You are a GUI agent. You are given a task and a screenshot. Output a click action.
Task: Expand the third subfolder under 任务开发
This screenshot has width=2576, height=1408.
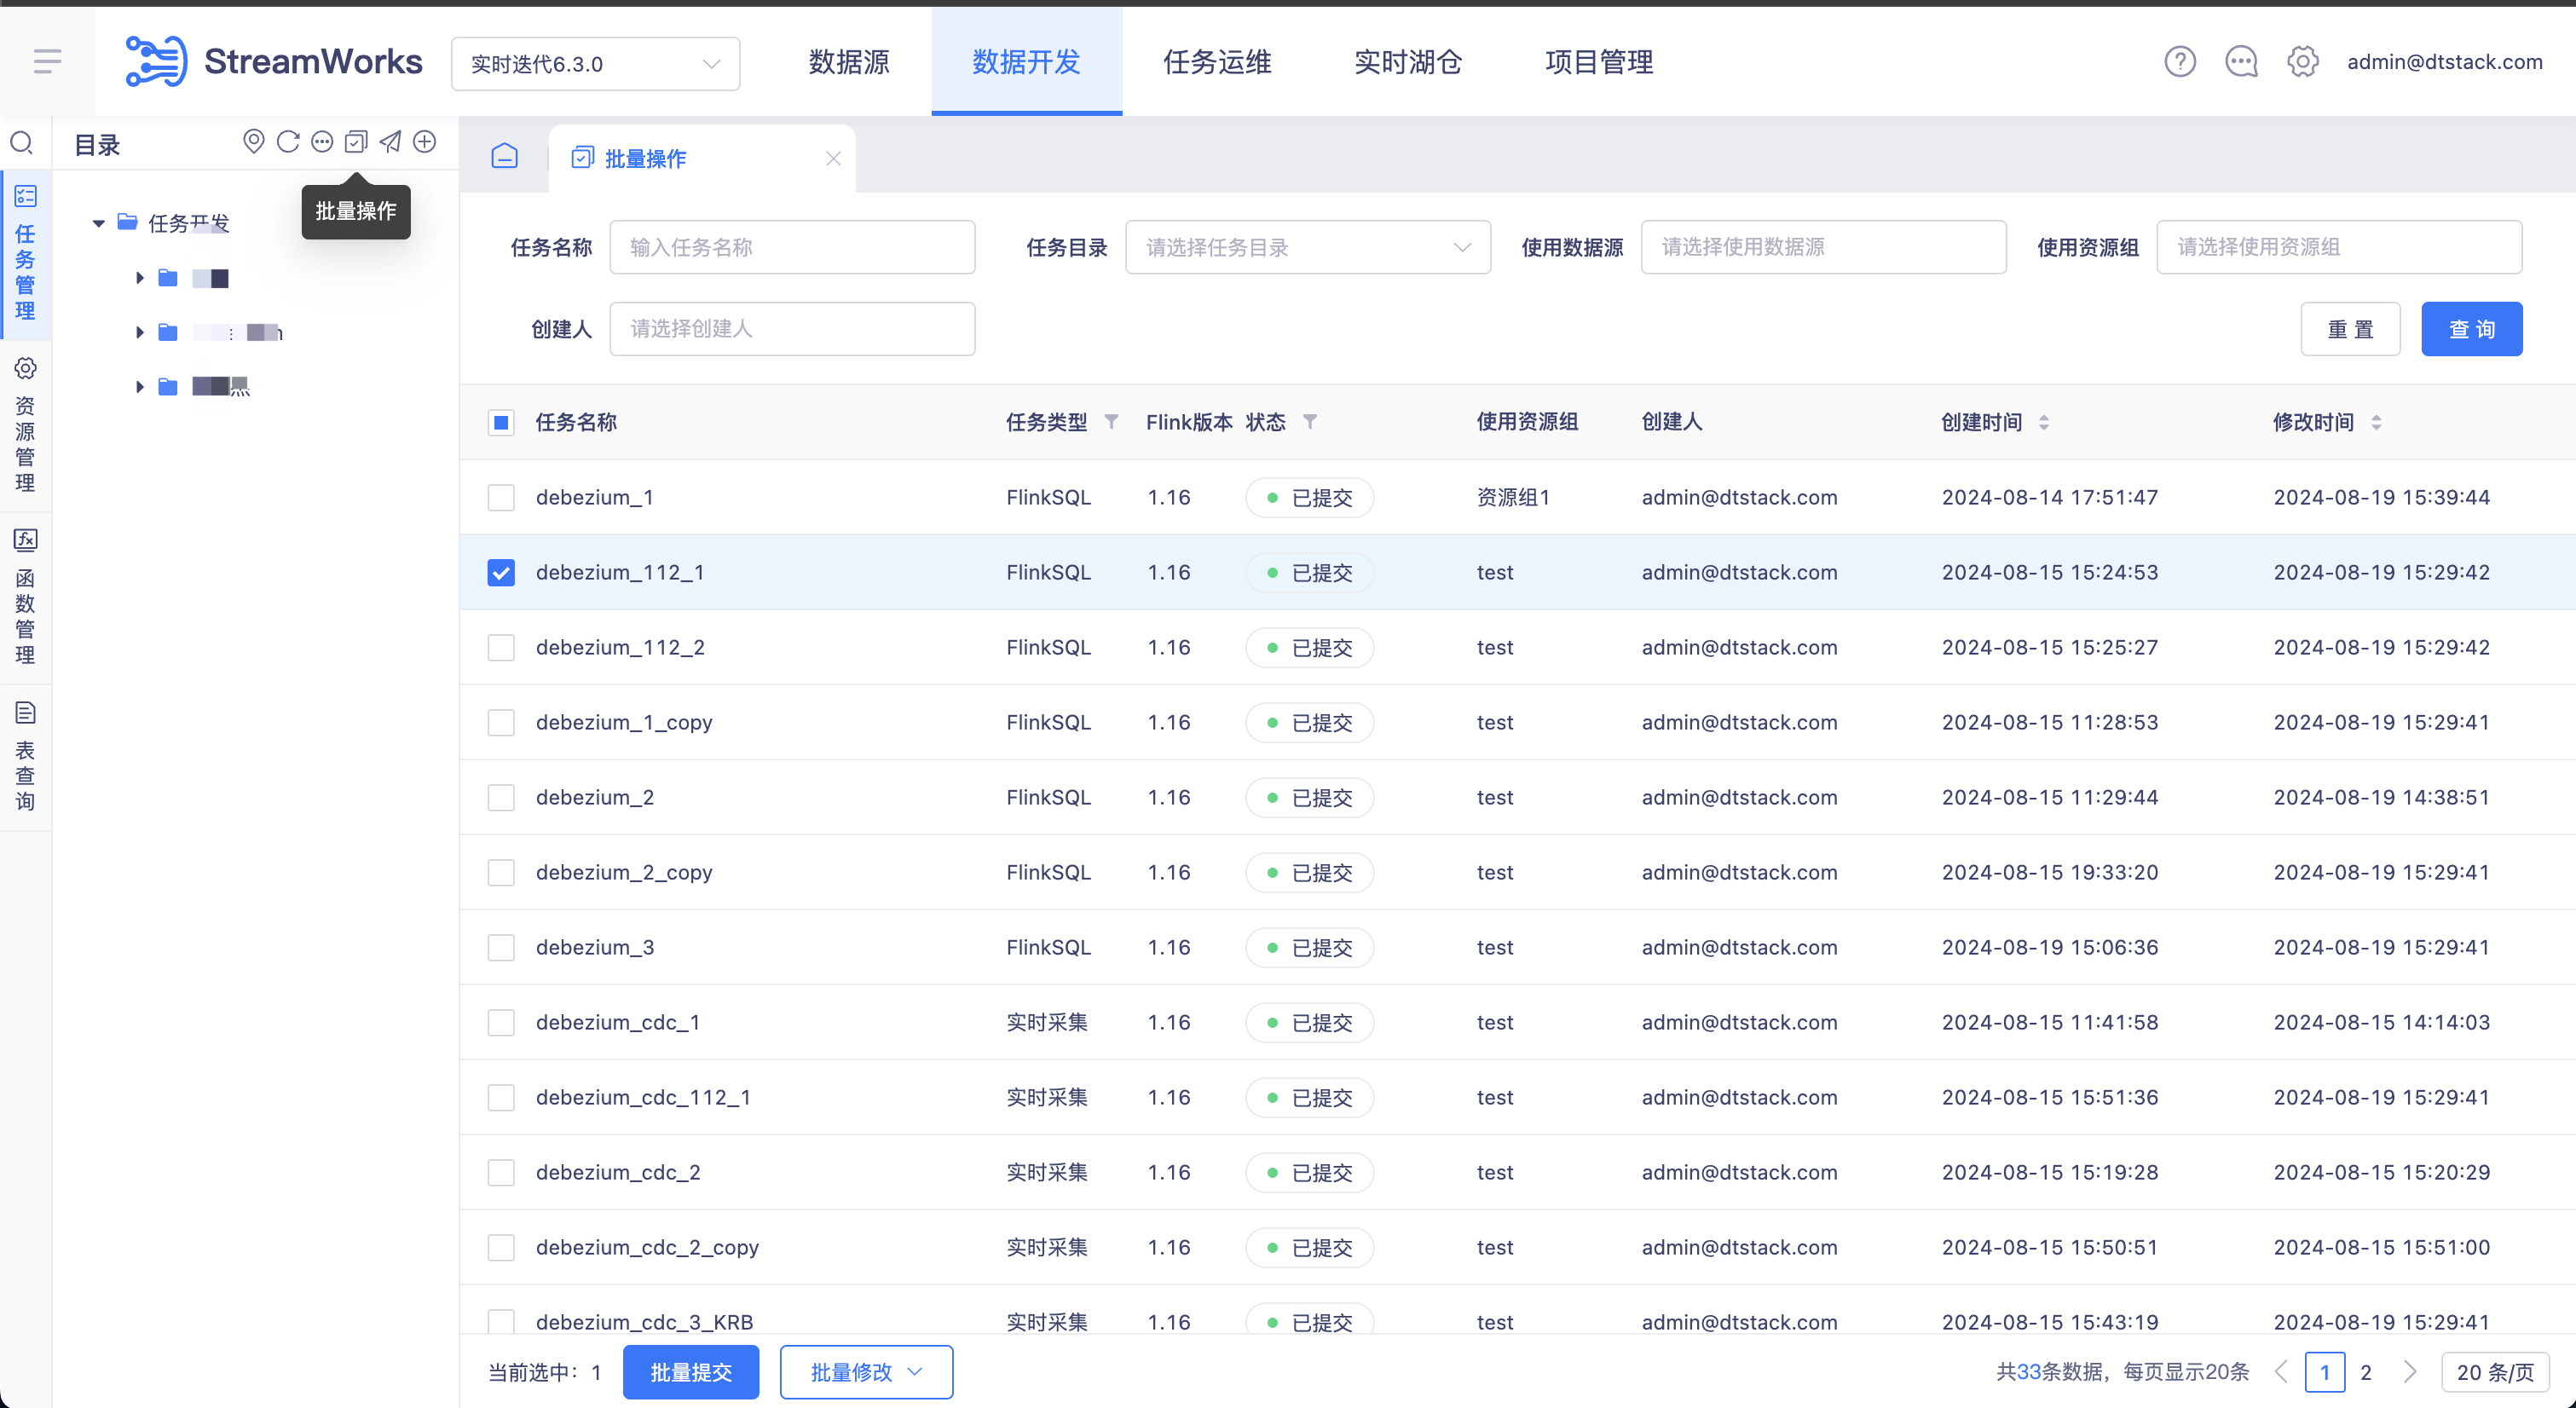click(x=139, y=385)
